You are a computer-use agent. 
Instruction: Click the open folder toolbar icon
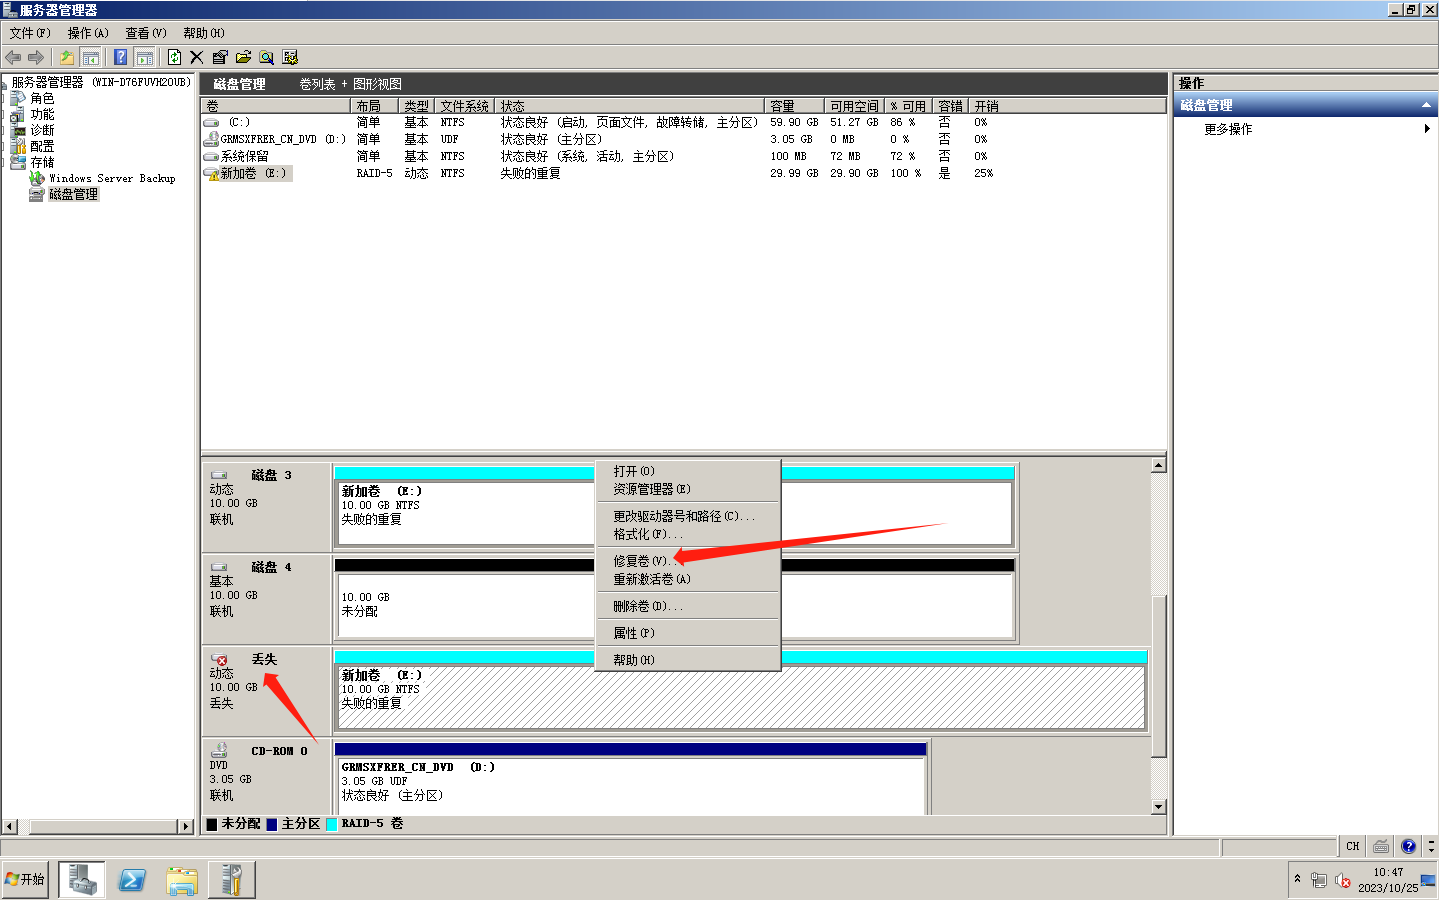pyautogui.click(x=243, y=57)
